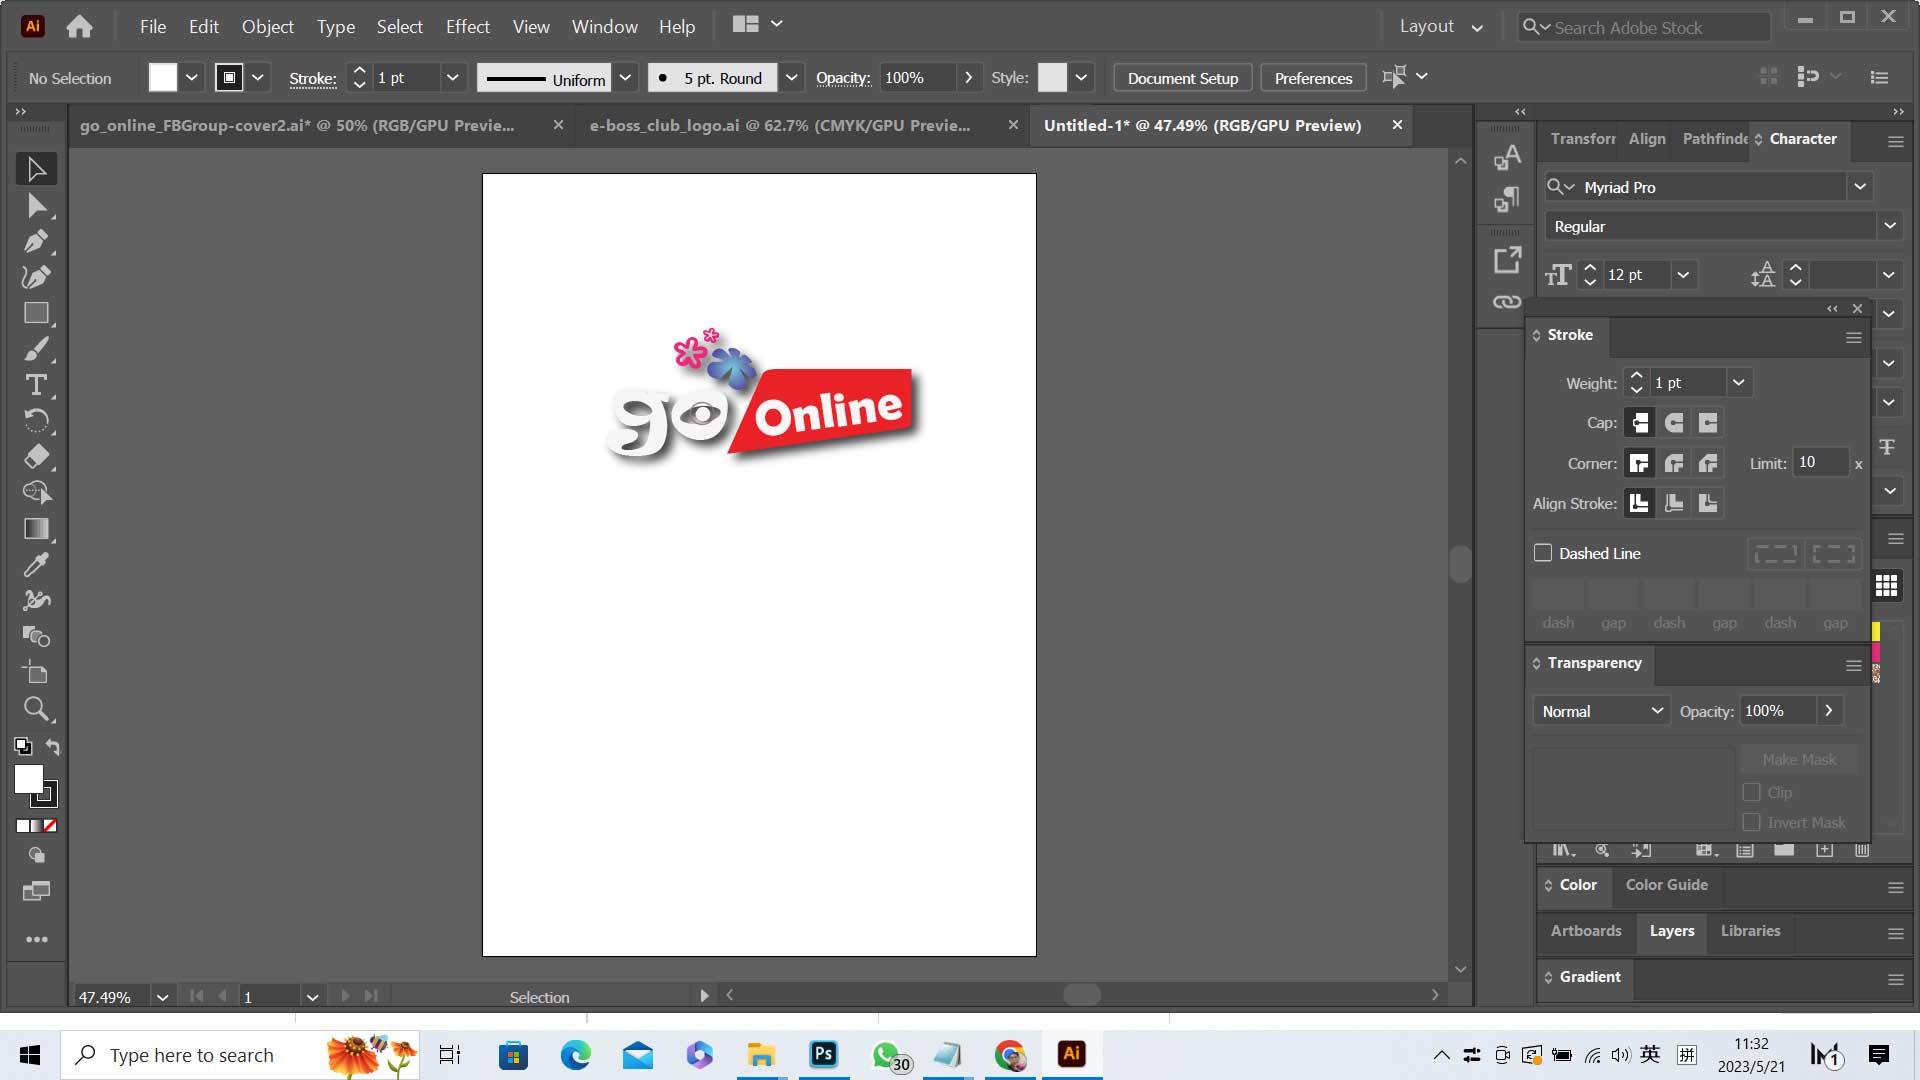Click the large fill swatch in toolbar
1920x1080 pixels.
tap(29, 779)
